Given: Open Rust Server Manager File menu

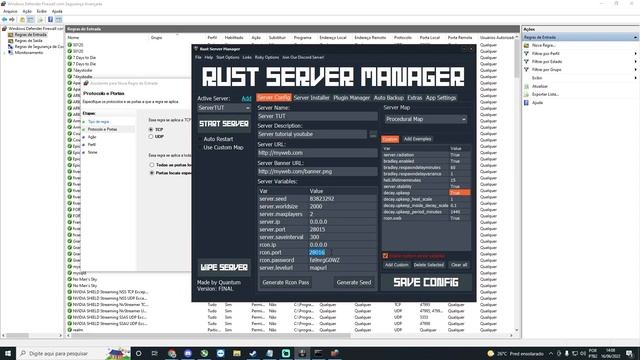Looking at the screenshot, I should tap(198, 58).
